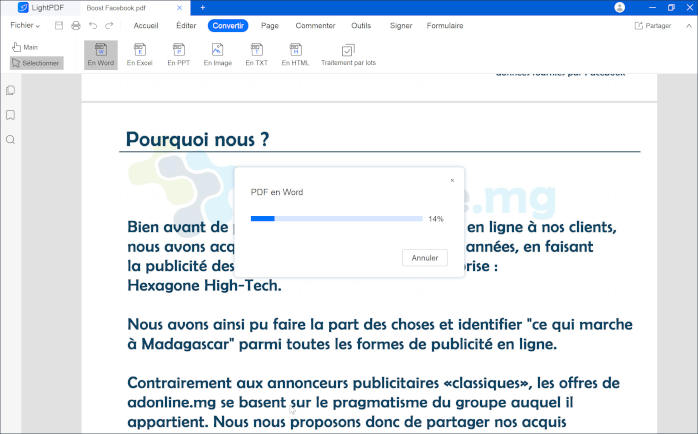Select the En HTML conversion tool
Screen dimensions: 698x434
pyautogui.click(x=295, y=54)
